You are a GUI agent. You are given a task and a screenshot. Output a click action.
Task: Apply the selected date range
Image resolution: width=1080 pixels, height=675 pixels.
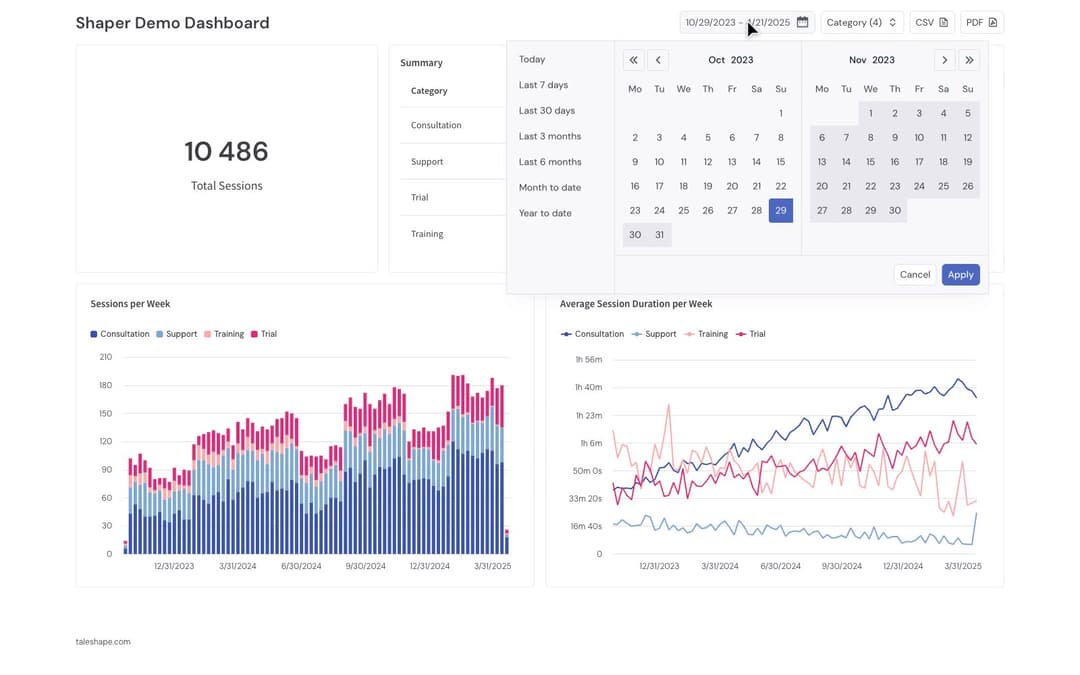(960, 275)
